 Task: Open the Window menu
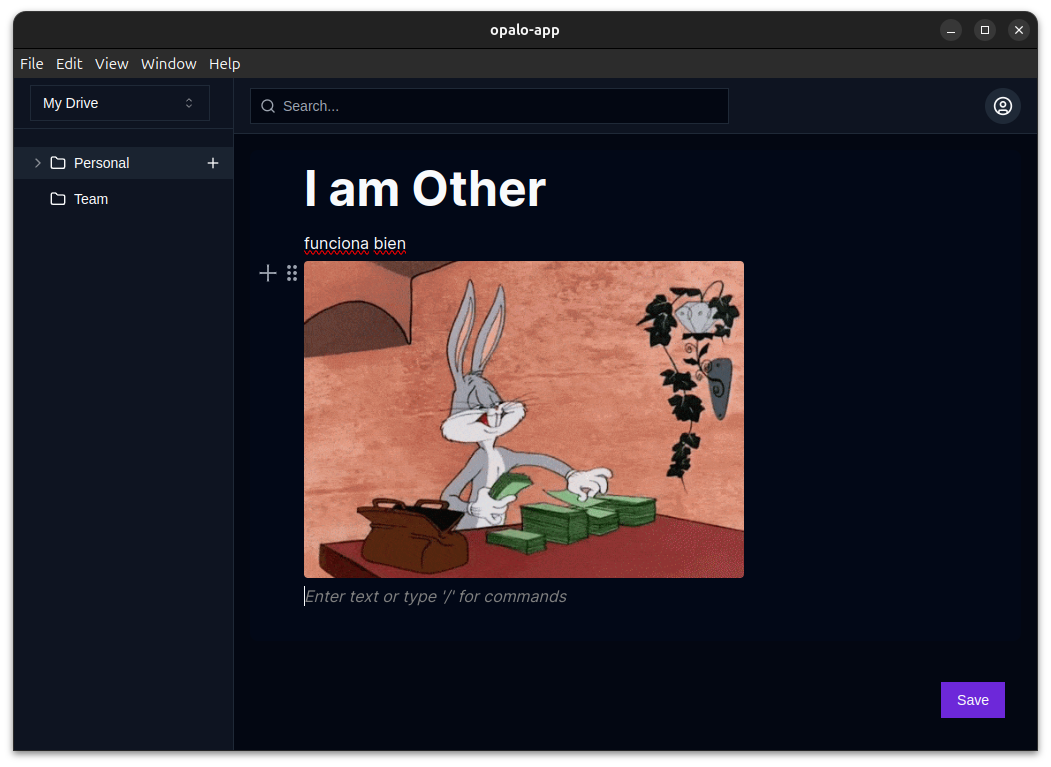(x=168, y=64)
